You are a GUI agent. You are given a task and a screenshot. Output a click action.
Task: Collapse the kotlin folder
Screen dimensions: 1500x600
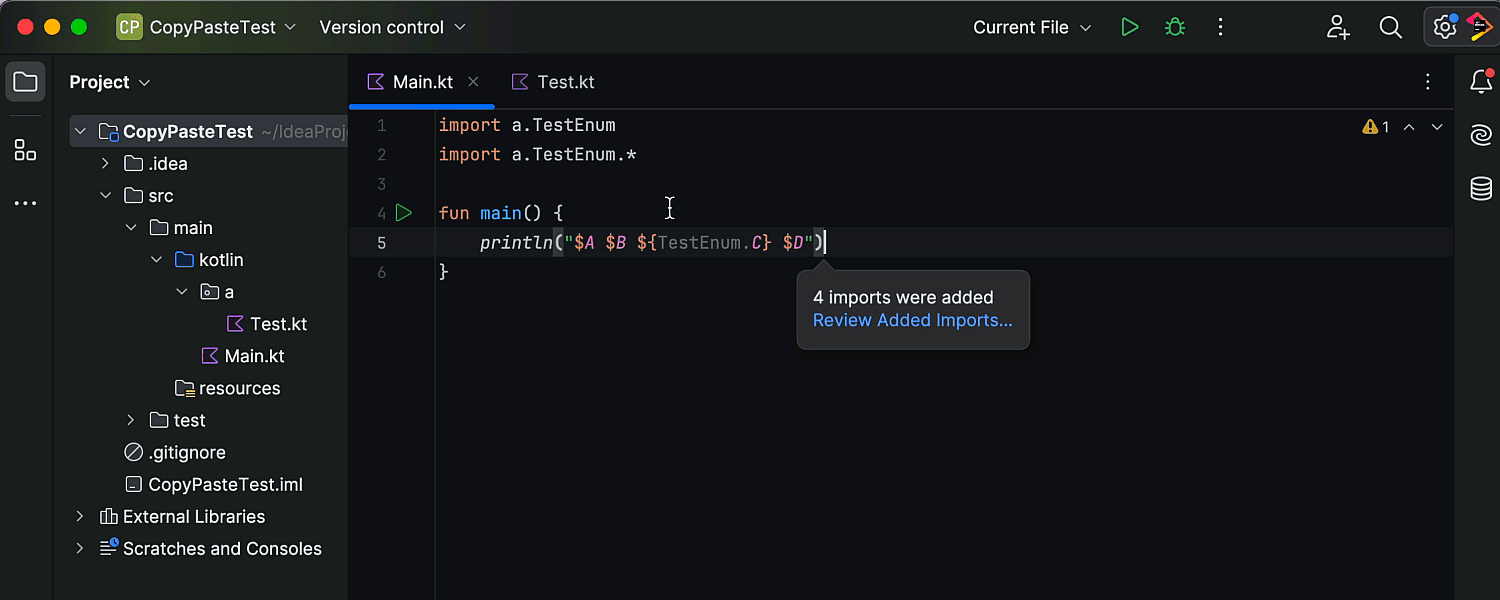click(x=156, y=260)
